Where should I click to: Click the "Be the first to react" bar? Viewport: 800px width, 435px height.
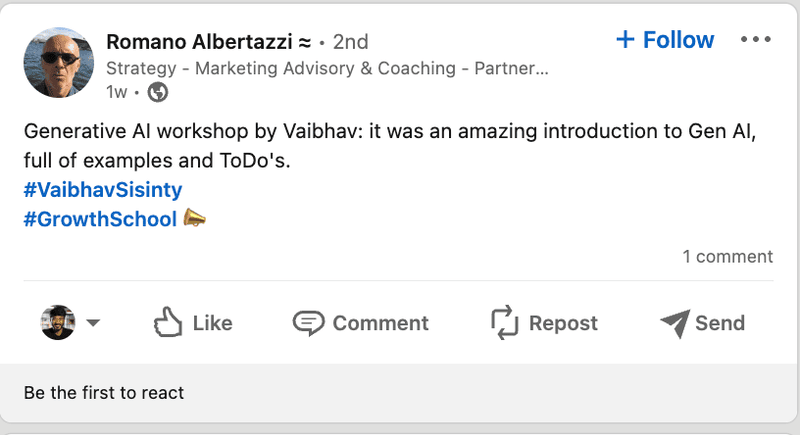[x=104, y=392]
